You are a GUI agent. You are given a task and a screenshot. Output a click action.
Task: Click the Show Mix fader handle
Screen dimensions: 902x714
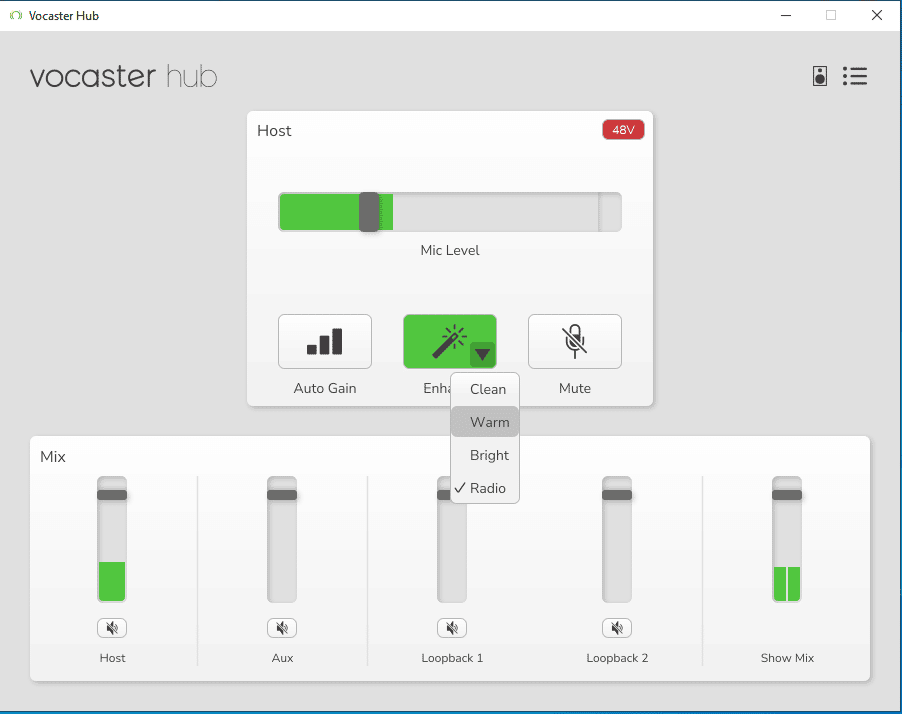point(787,495)
